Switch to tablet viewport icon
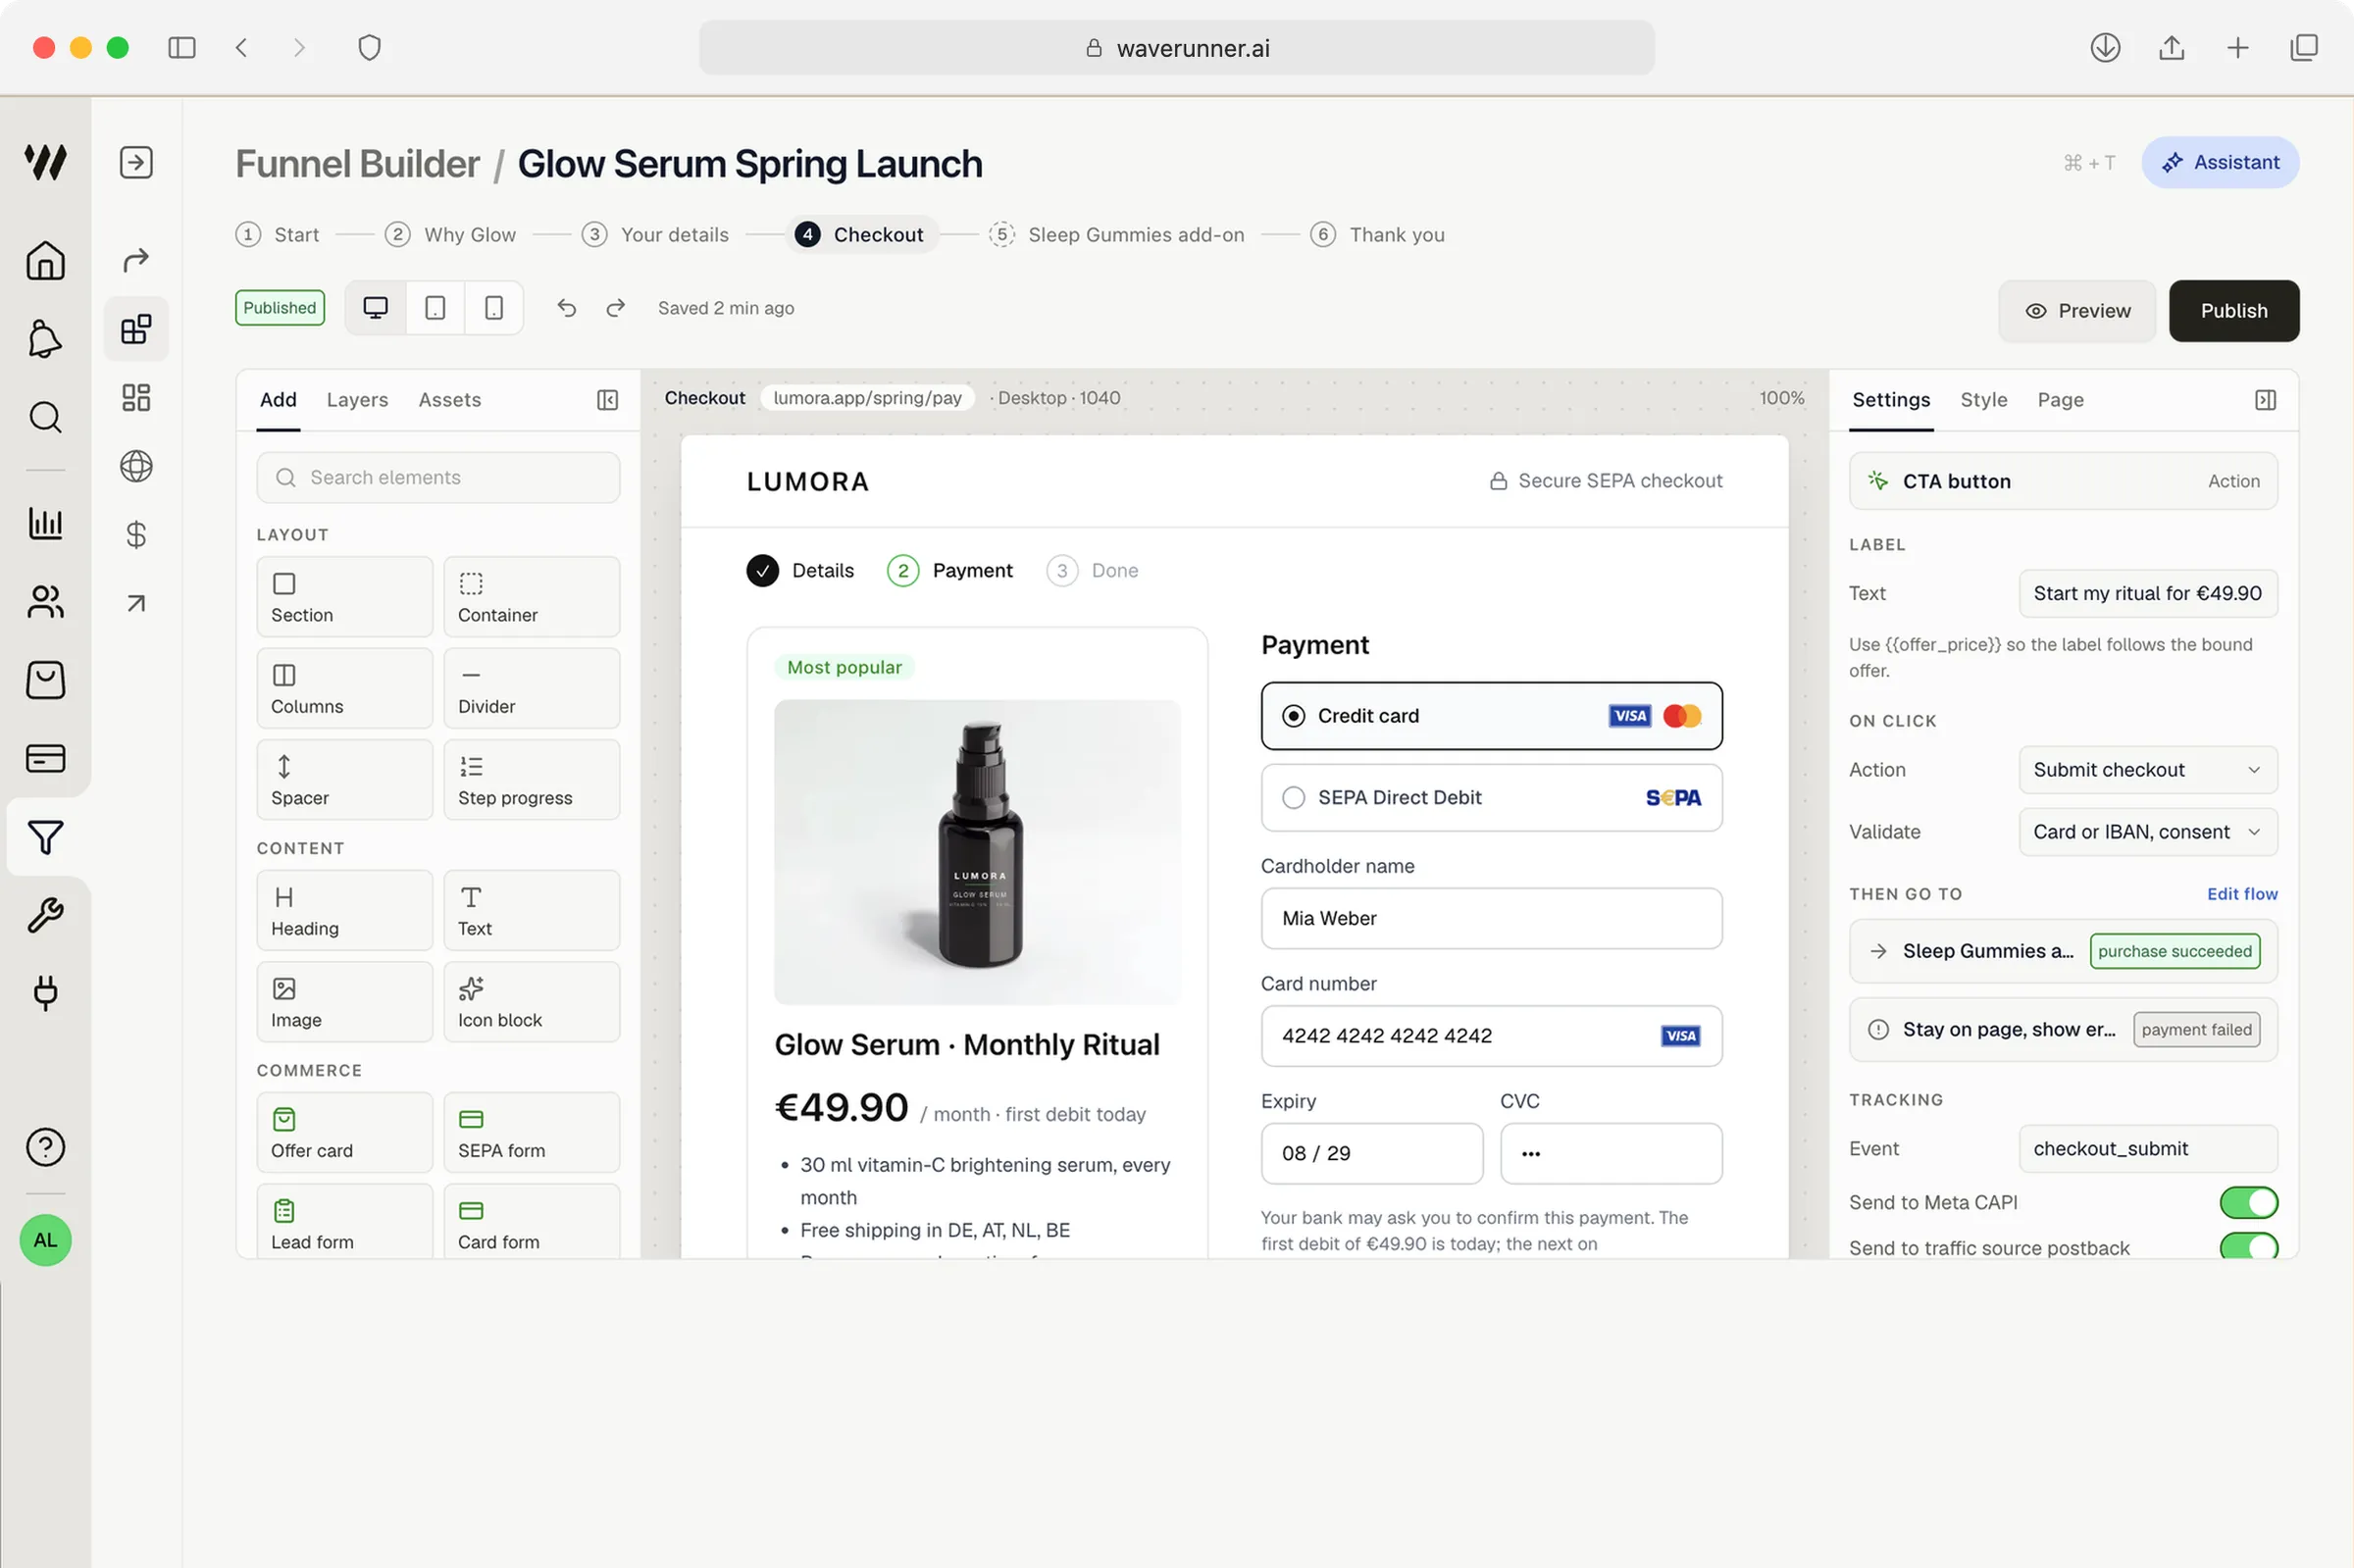 coord(435,308)
